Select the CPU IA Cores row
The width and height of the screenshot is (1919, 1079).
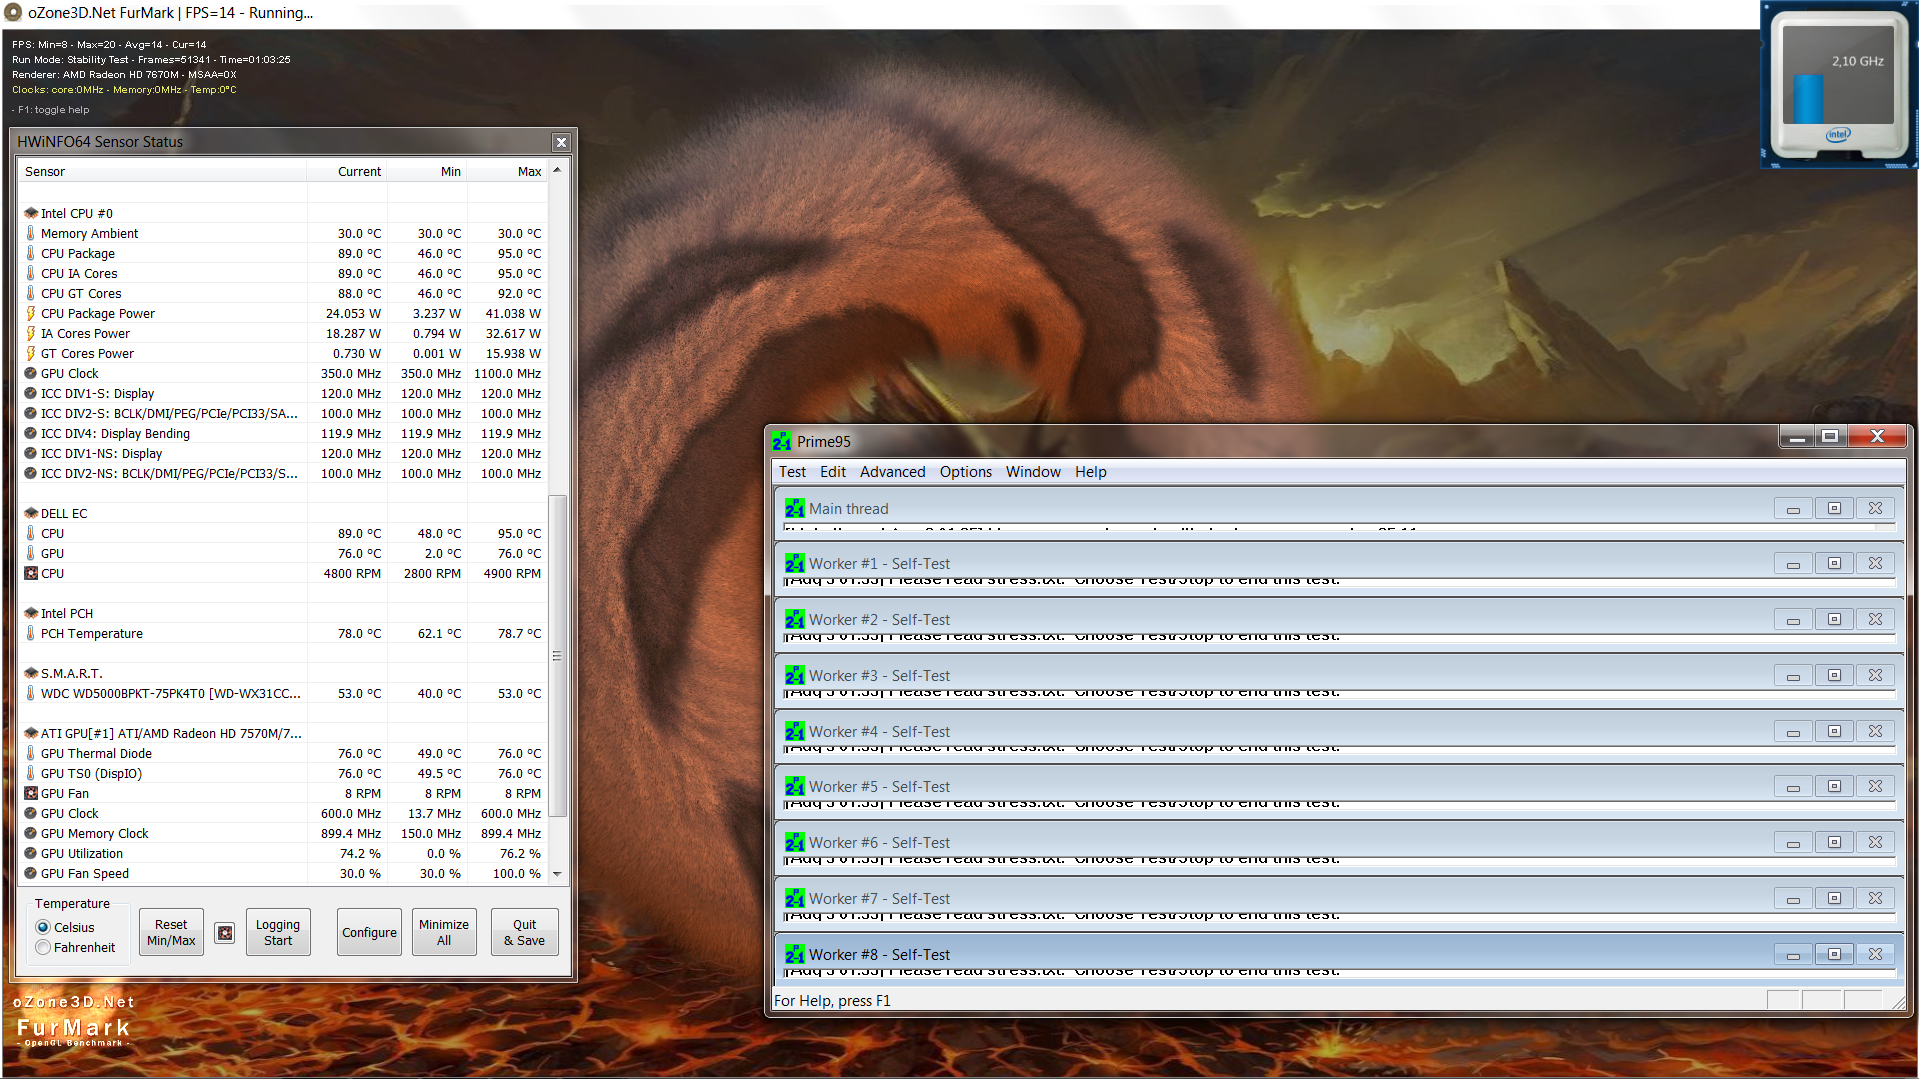tap(283, 273)
